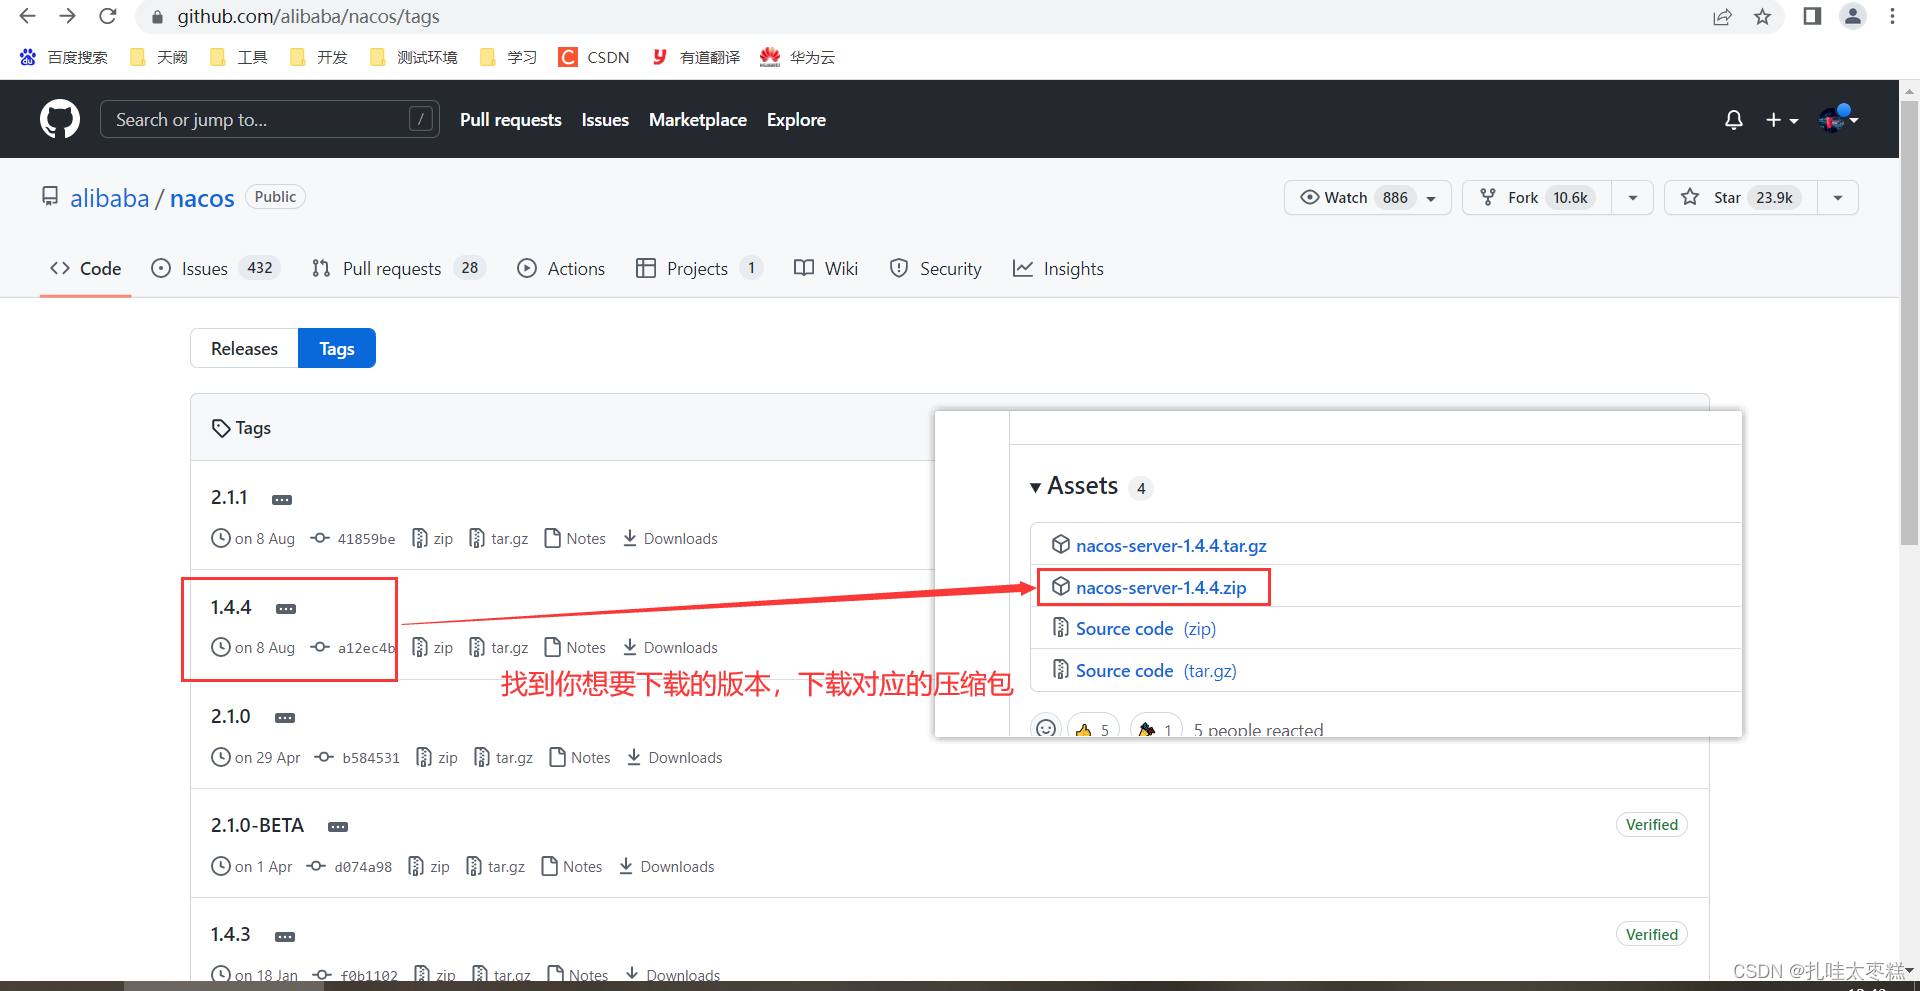Go back using the browser back arrow
Image resolution: width=1920 pixels, height=991 pixels.
click(x=27, y=16)
